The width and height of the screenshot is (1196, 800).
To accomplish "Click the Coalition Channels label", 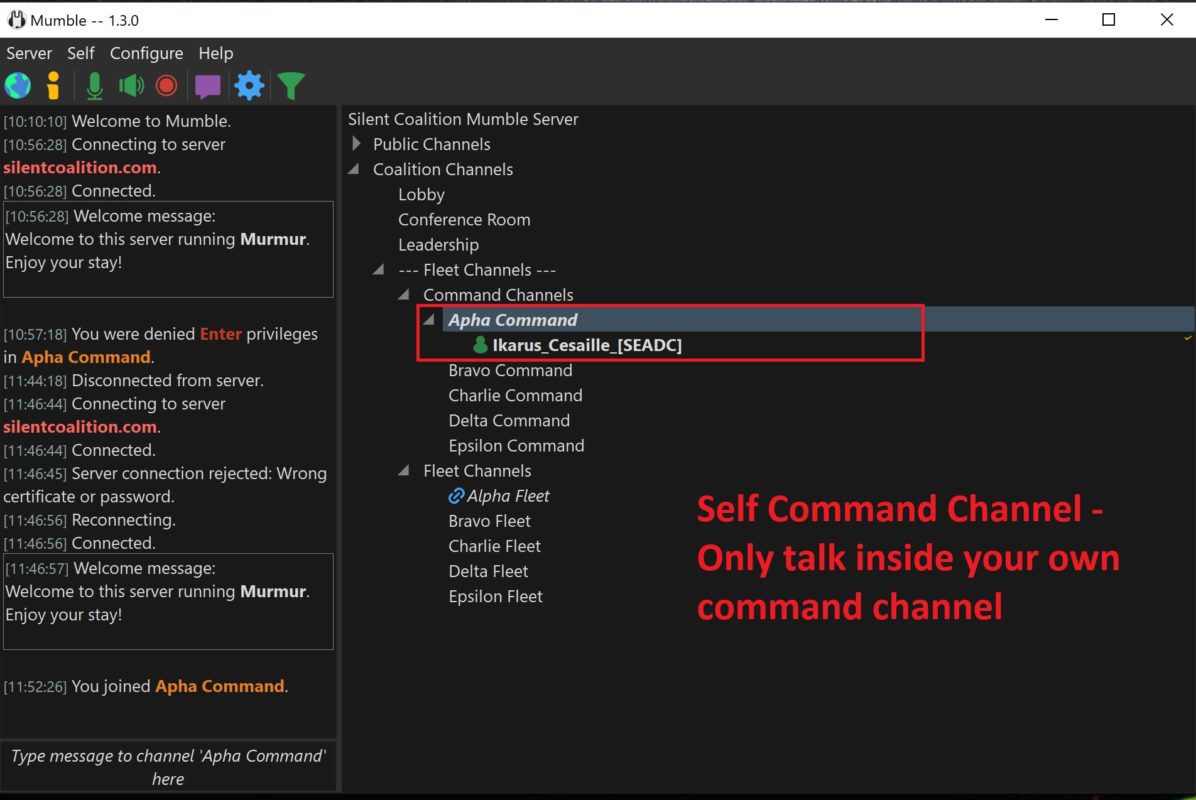I will (x=443, y=169).
